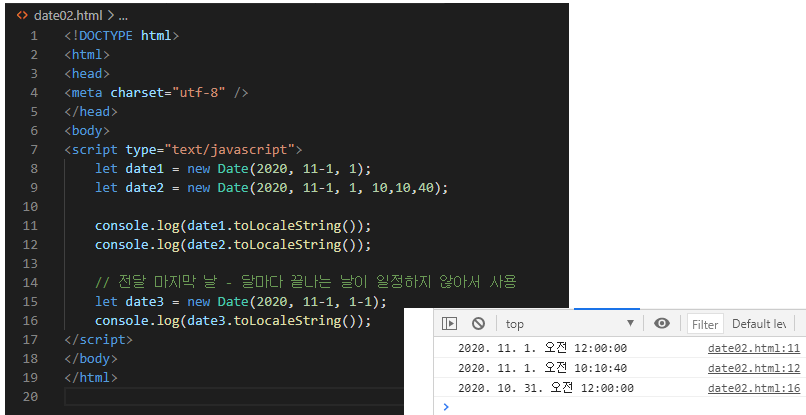Image resolution: width=806 pixels, height=415 pixels.
Task: Click line number 15 in the gutter
Action: point(30,301)
